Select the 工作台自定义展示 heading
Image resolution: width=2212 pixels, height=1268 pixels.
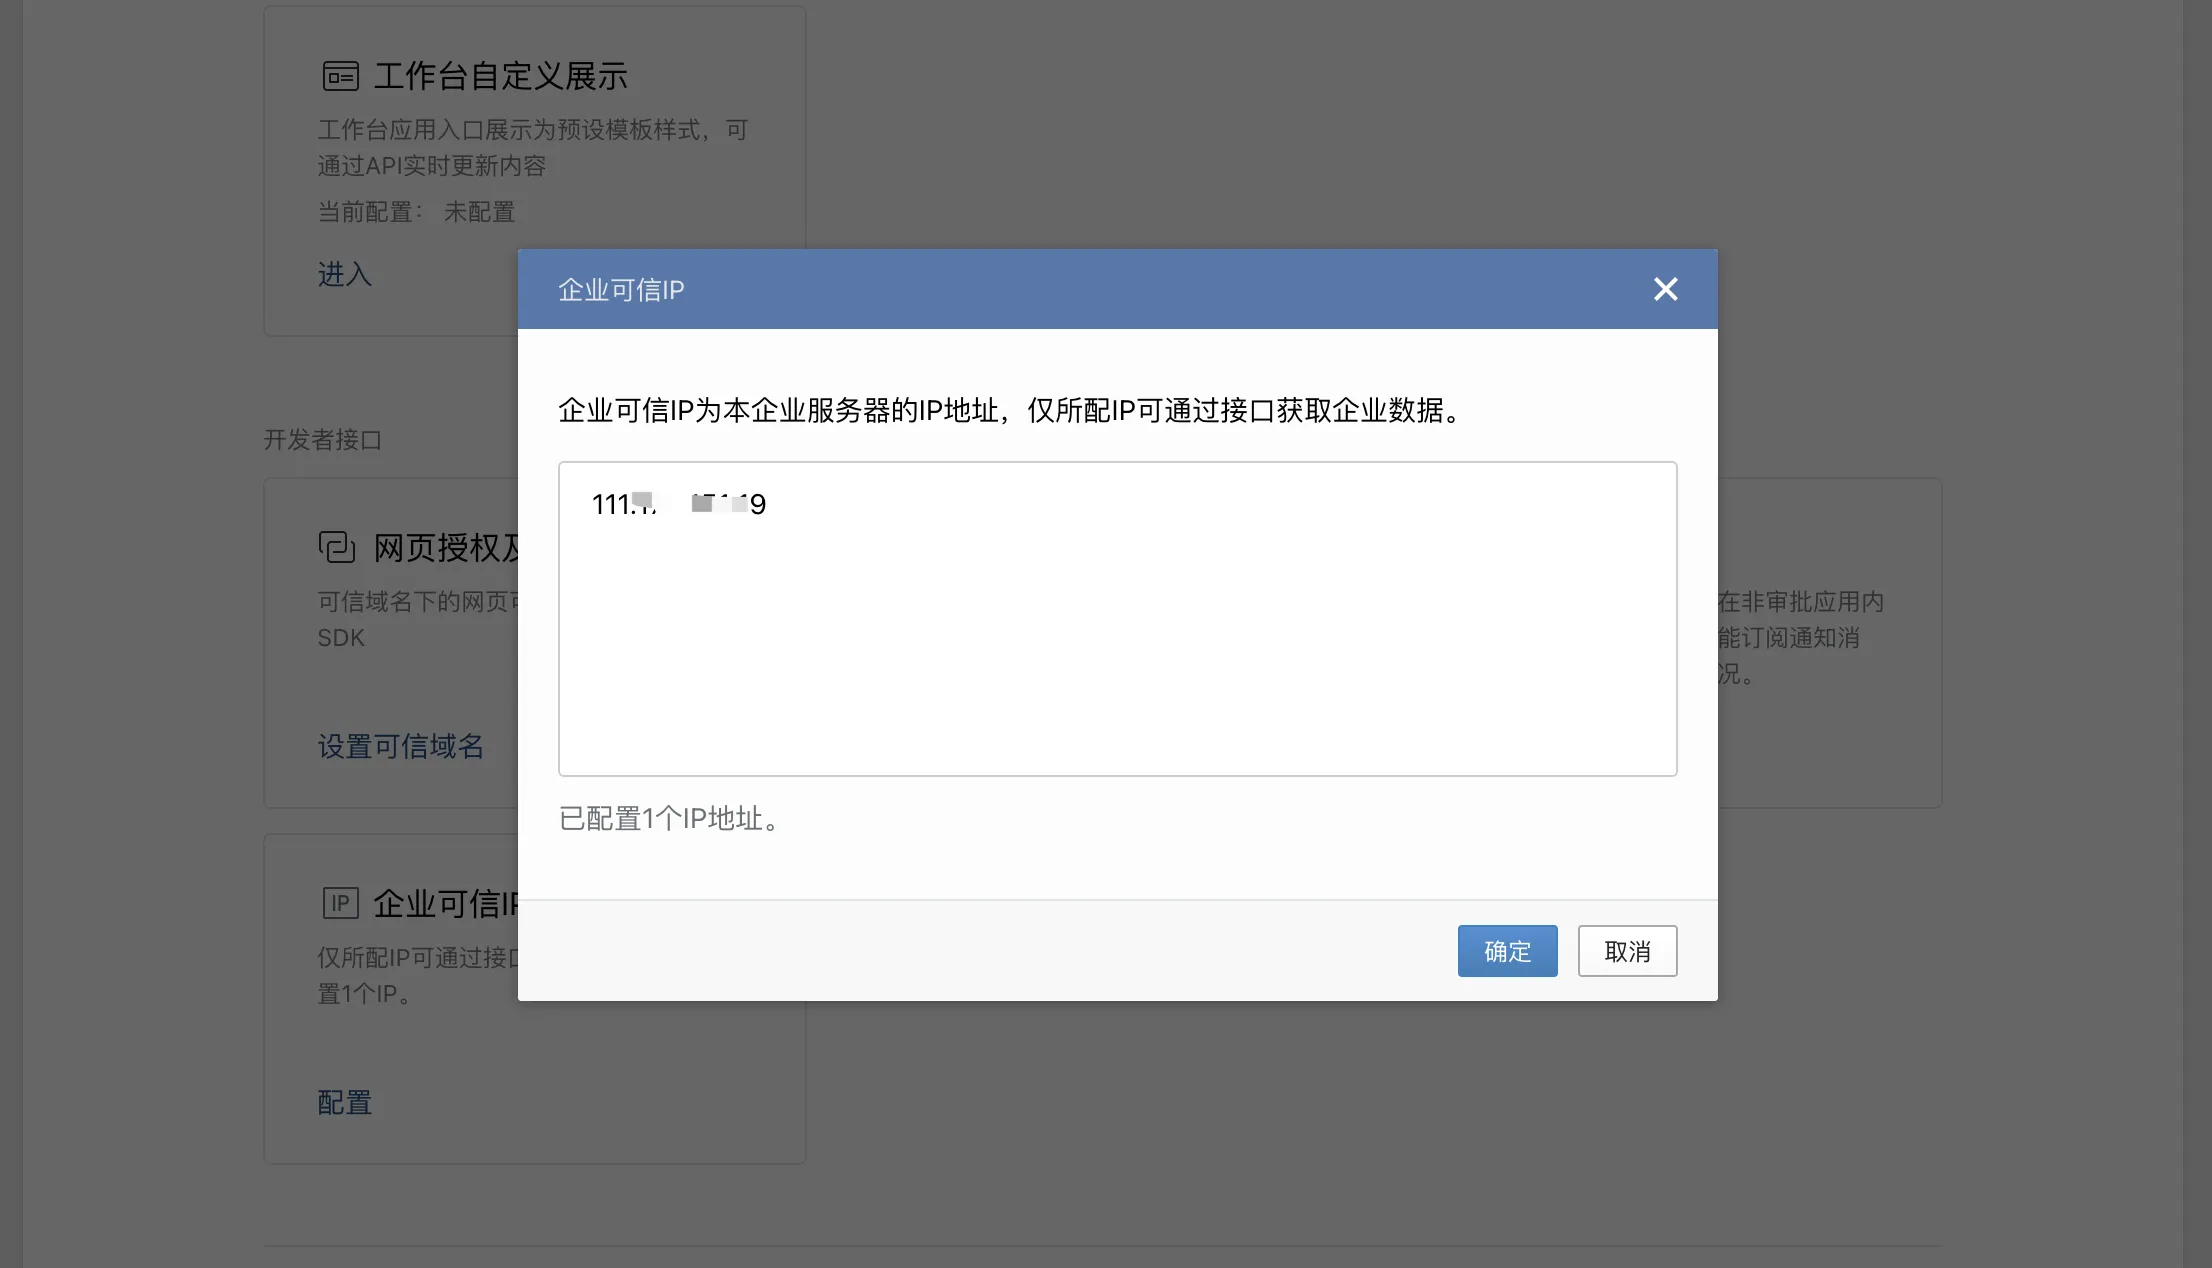click(x=501, y=76)
